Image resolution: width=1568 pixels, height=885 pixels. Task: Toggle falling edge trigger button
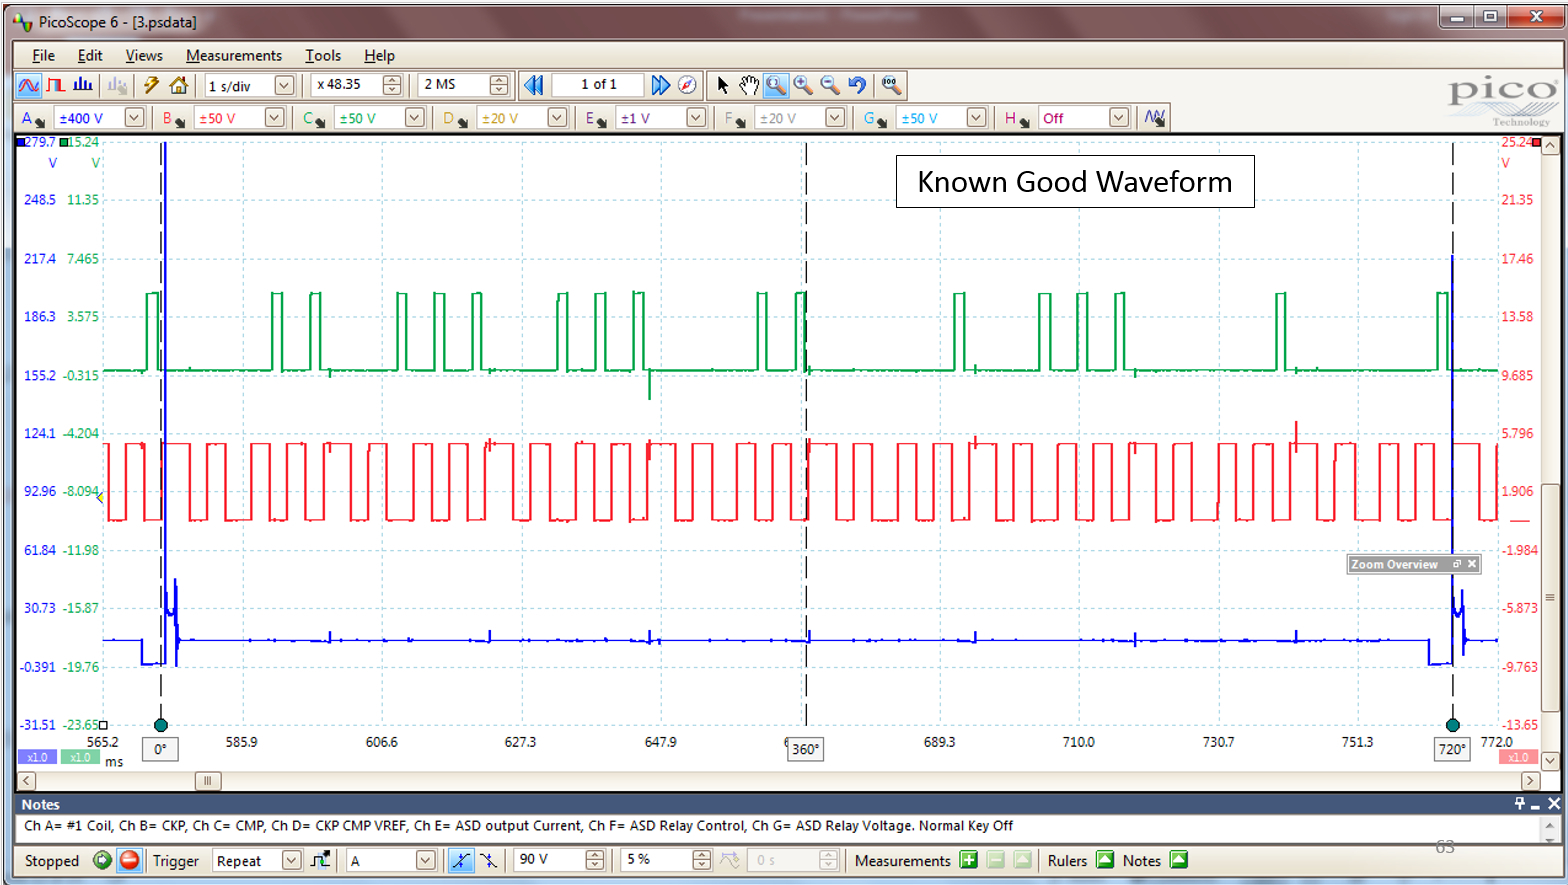[488, 860]
